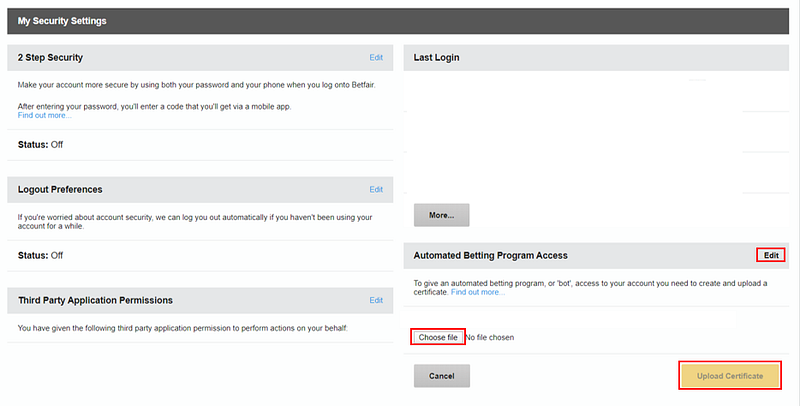Click the third party permission description text
Screen dimensions: 800x406
pyautogui.click(x=183, y=328)
